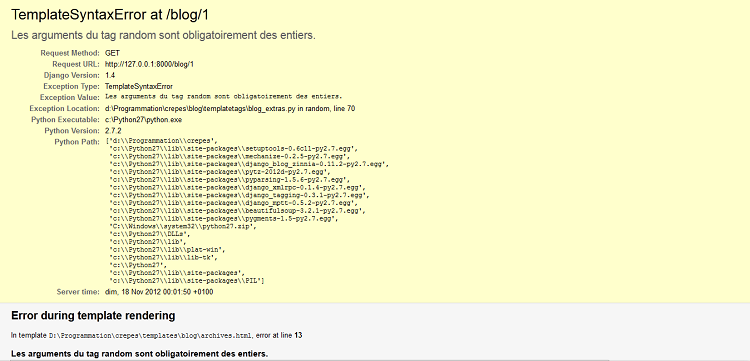Click the Server time label
The height and width of the screenshot is (361, 750).
(x=78, y=292)
